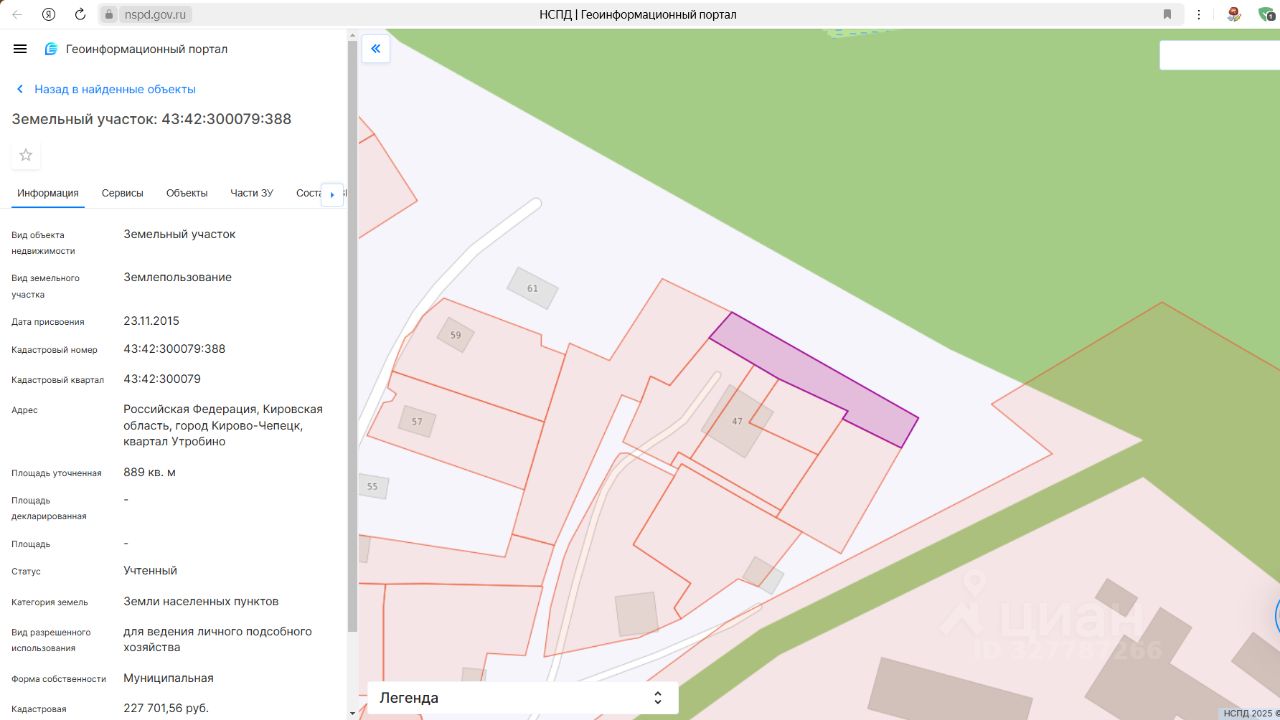Click building 59 on the map

point(455,335)
